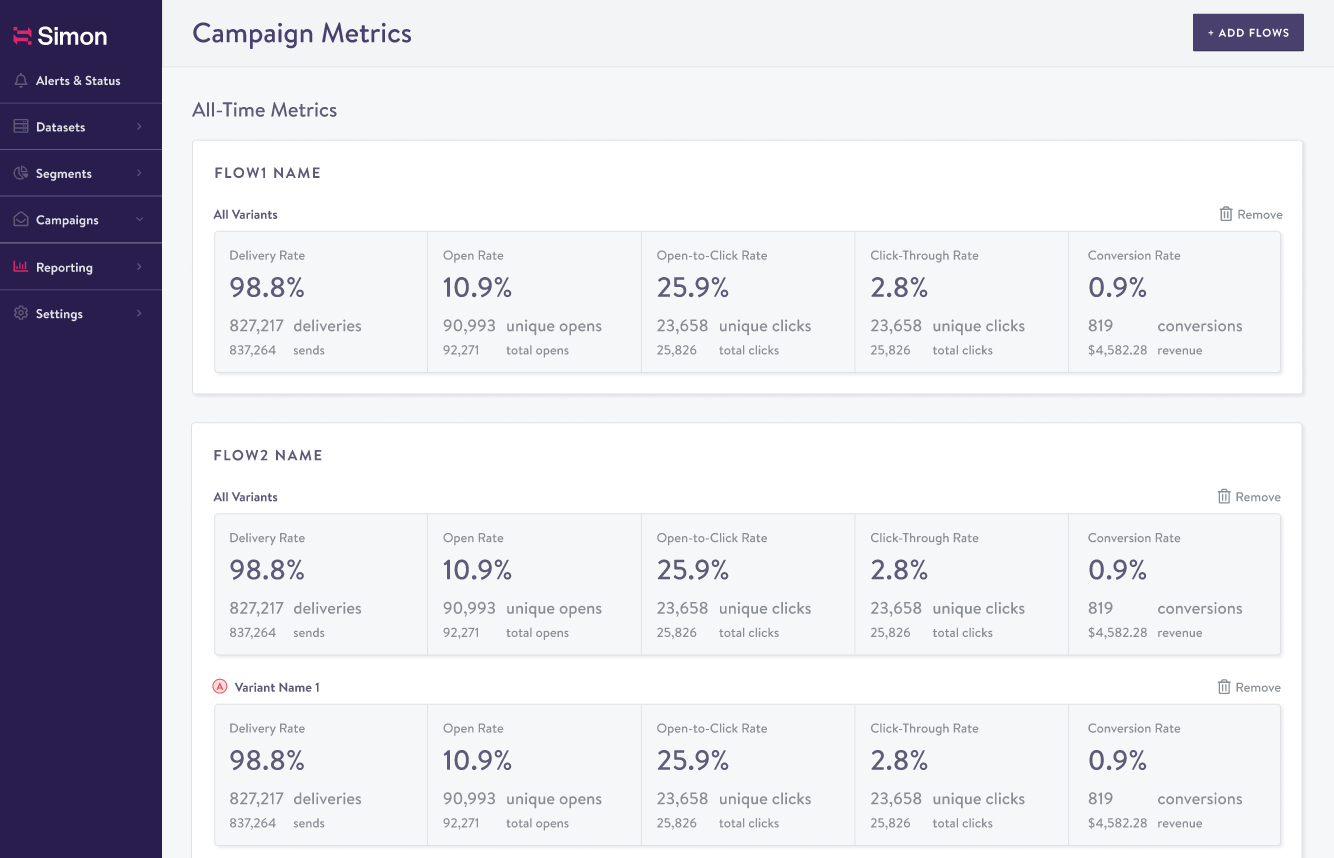The height and width of the screenshot is (858, 1334).
Task: Click the Datasets table icon
Action: [20, 127]
